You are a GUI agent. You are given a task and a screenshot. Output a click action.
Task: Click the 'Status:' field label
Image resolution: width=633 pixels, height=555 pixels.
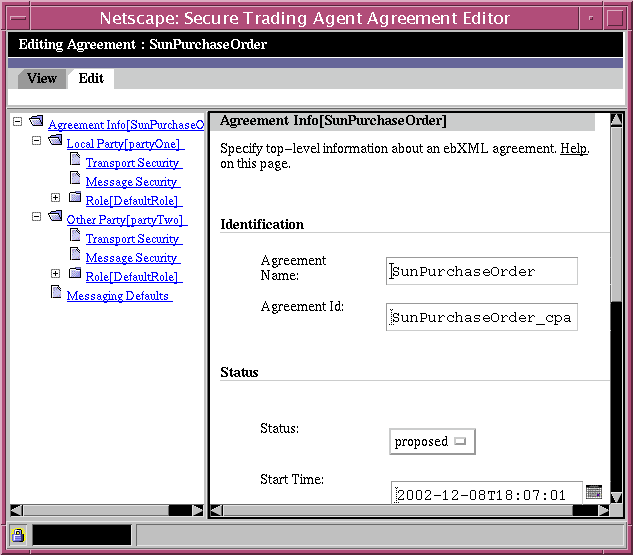(x=279, y=428)
